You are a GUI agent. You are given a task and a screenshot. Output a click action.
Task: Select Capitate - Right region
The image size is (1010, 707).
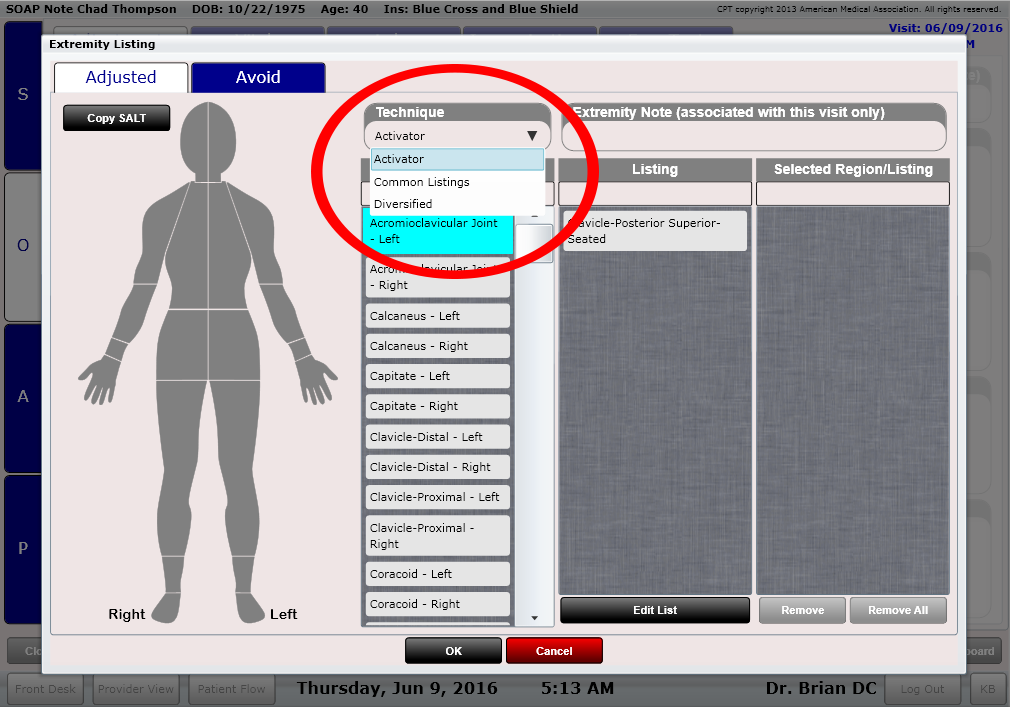point(438,406)
